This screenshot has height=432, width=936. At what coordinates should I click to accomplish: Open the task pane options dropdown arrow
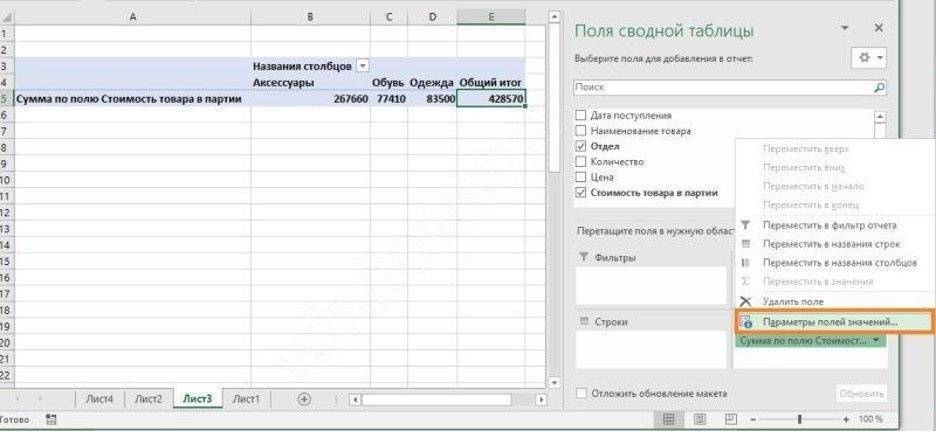coord(845,28)
